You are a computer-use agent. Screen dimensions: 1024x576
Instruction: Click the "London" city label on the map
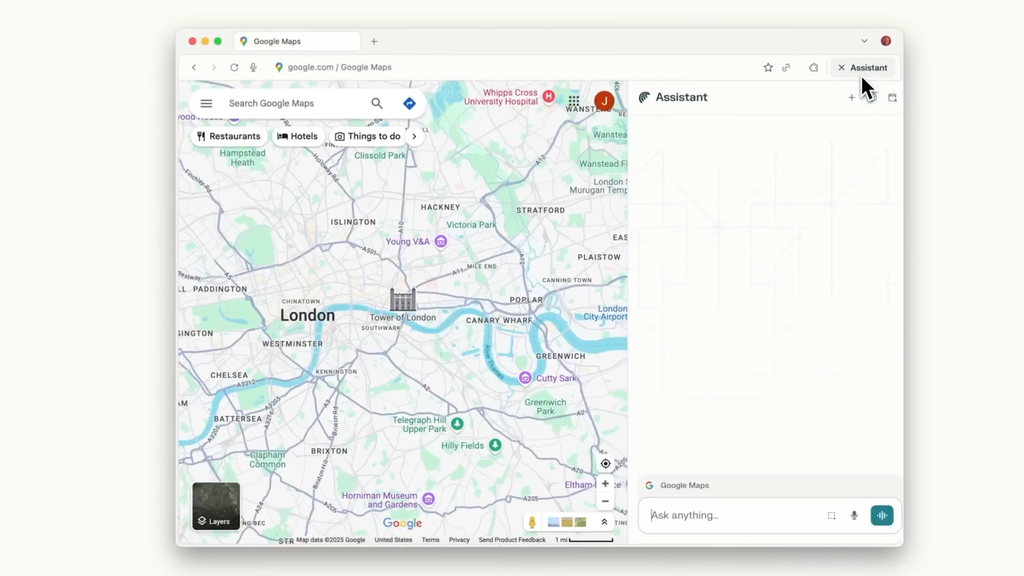point(308,315)
